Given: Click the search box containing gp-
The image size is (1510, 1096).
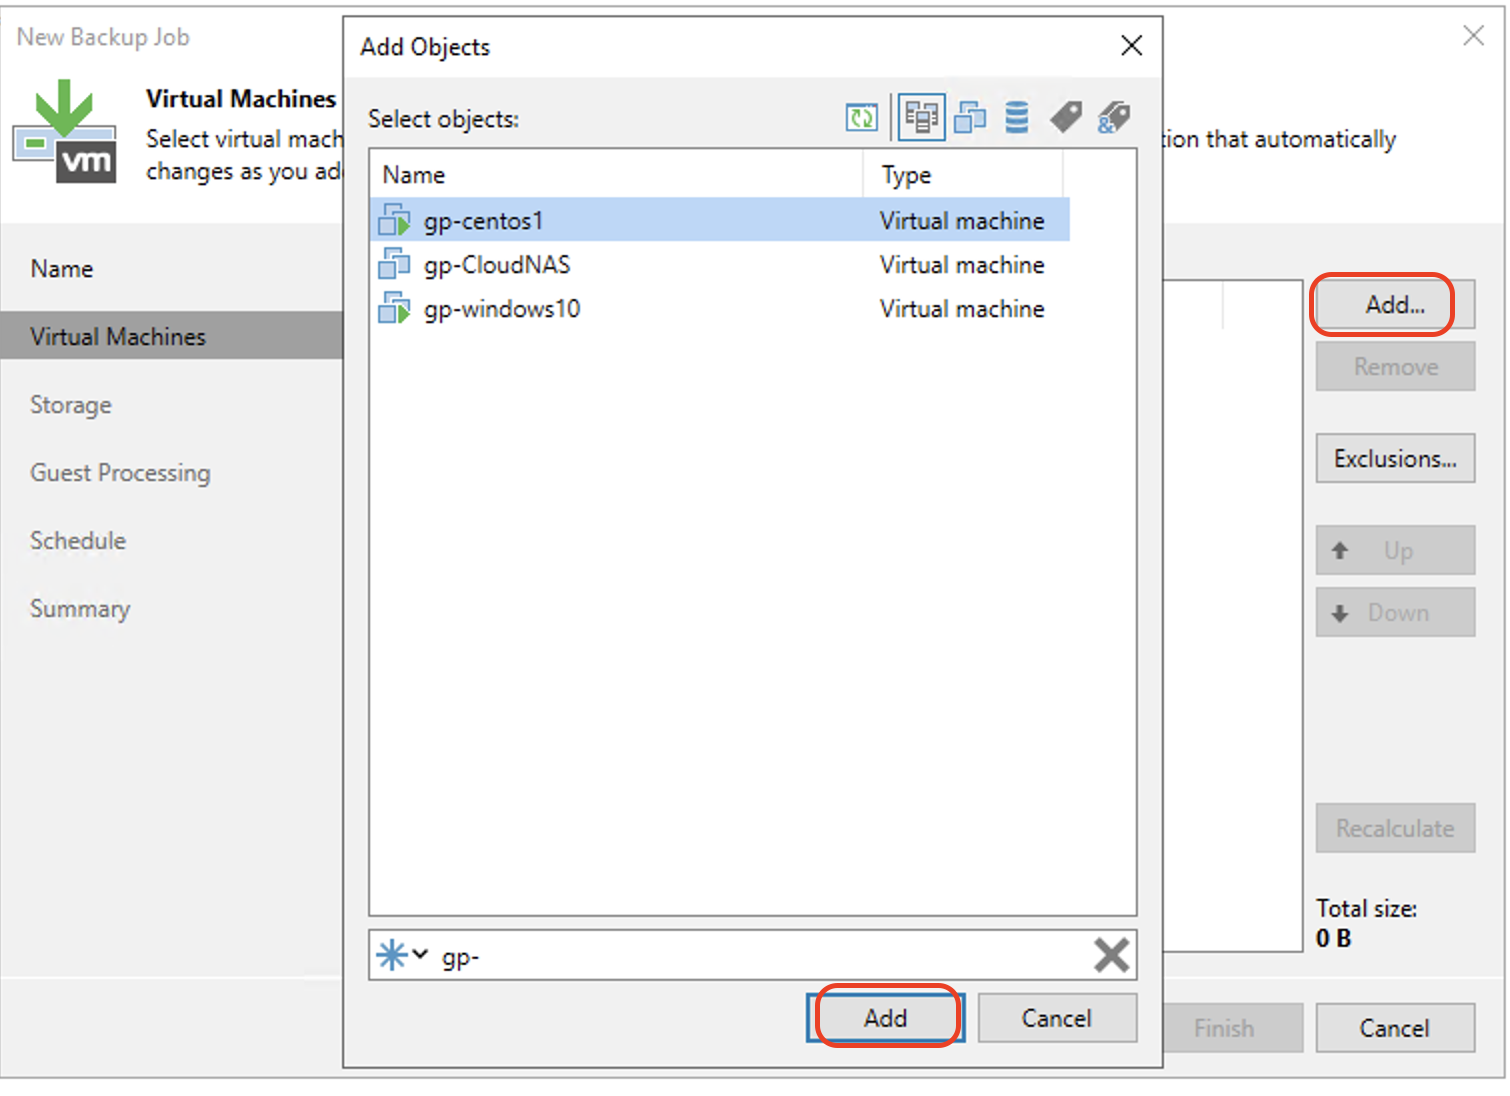Looking at the screenshot, I should click(752, 955).
